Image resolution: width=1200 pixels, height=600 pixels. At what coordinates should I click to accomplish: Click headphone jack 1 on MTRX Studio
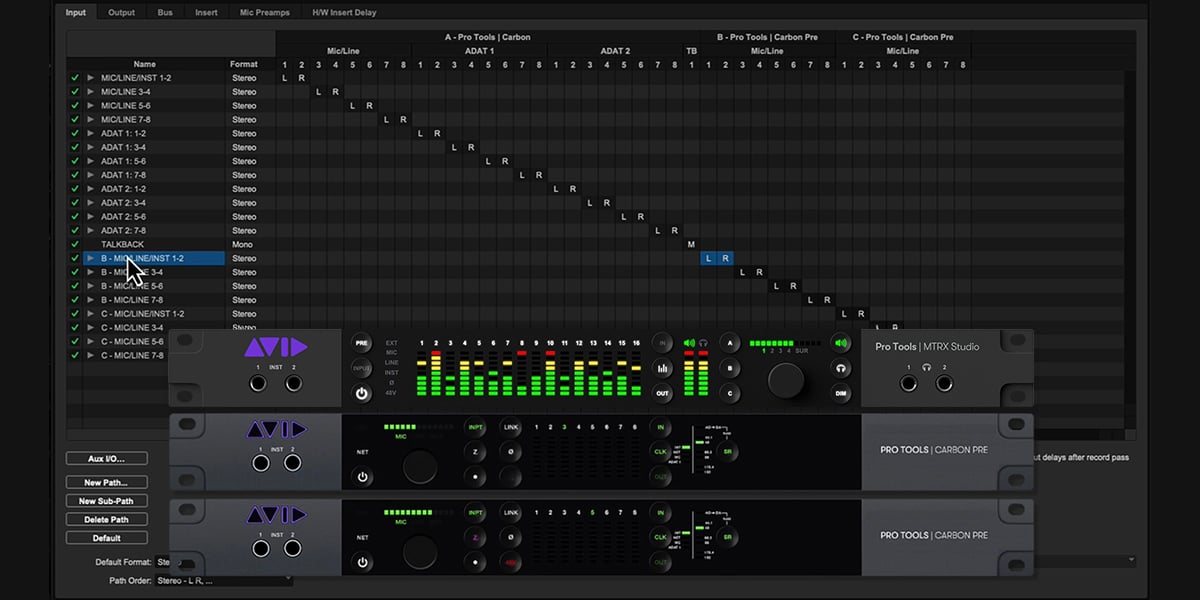coord(909,385)
